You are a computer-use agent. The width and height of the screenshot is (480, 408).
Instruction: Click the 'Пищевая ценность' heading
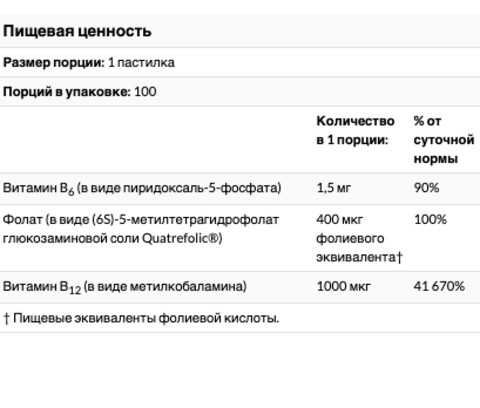(x=77, y=31)
